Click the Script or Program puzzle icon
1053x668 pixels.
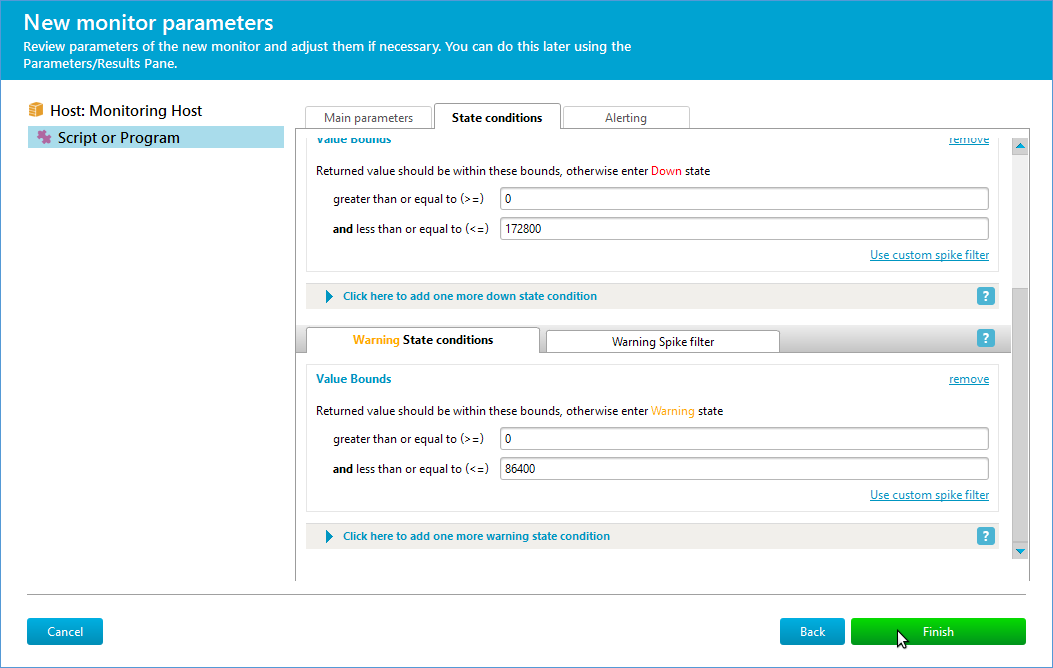point(44,137)
